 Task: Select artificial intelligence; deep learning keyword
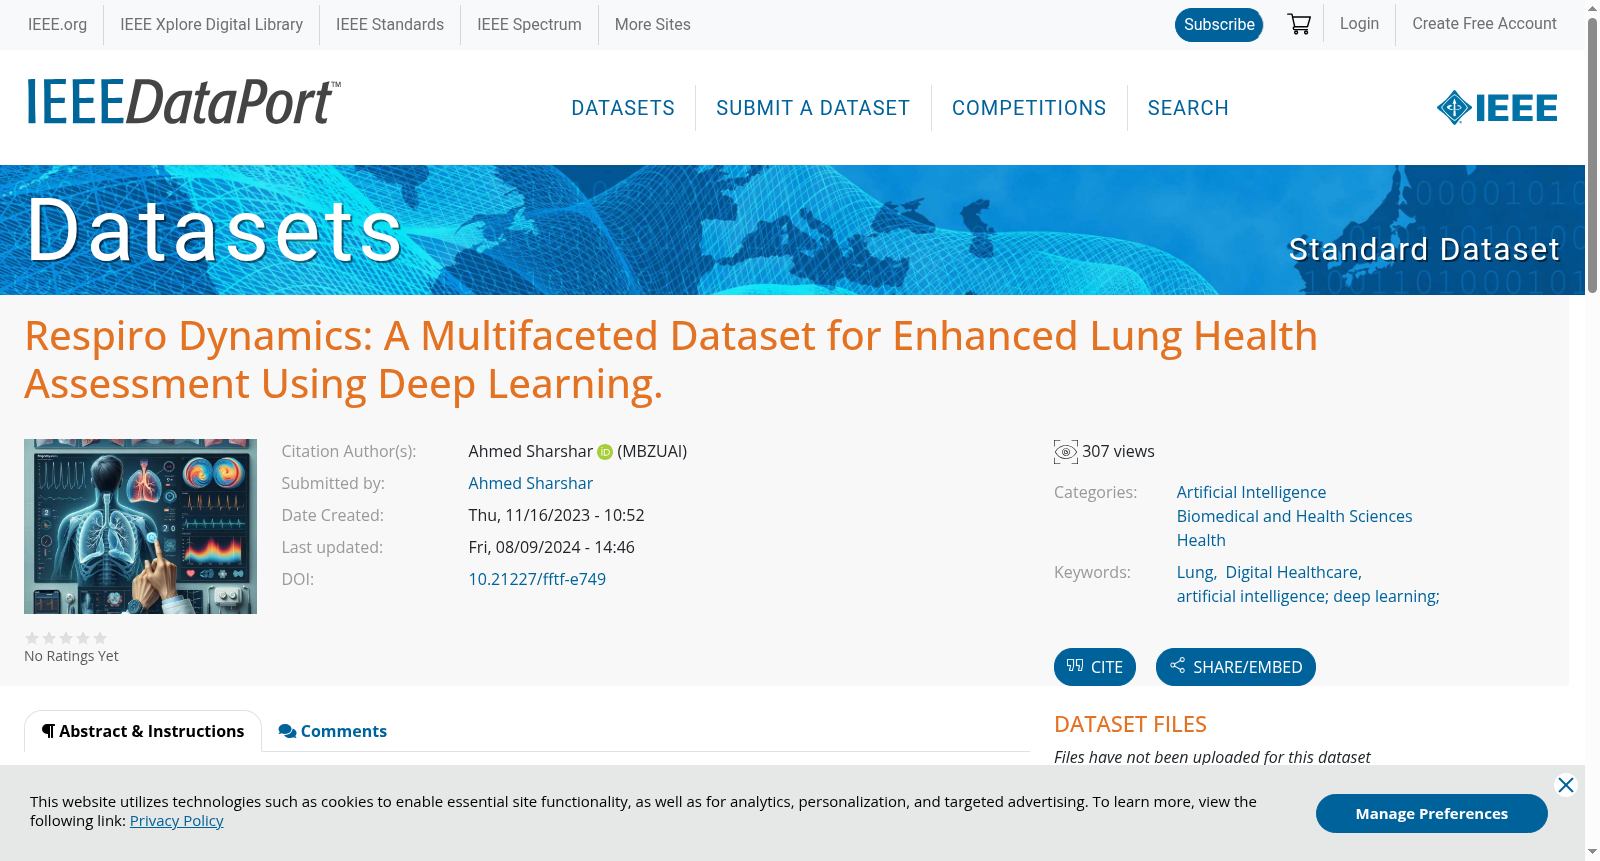1306,596
